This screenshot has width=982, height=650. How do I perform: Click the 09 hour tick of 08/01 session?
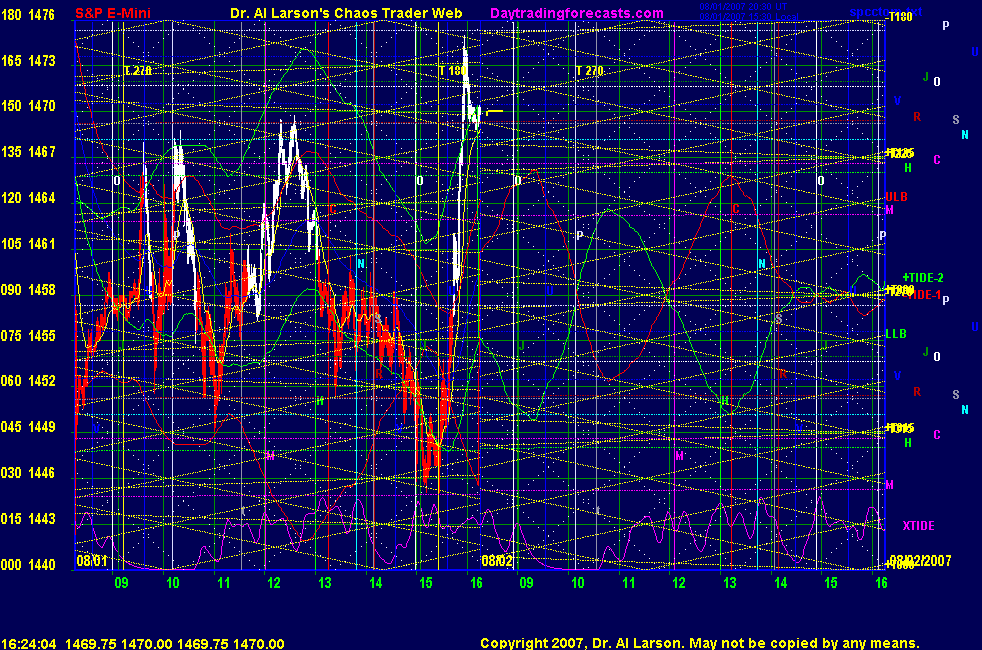tap(121, 583)
